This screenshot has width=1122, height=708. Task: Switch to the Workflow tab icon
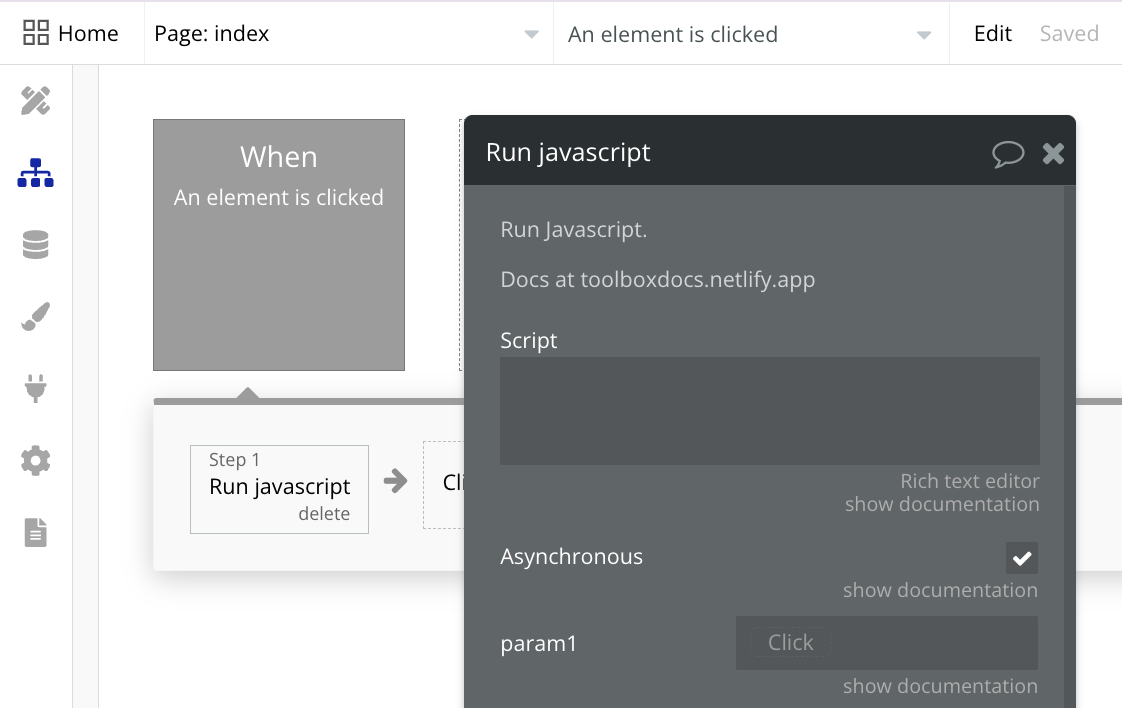click(x=36, y=173)
